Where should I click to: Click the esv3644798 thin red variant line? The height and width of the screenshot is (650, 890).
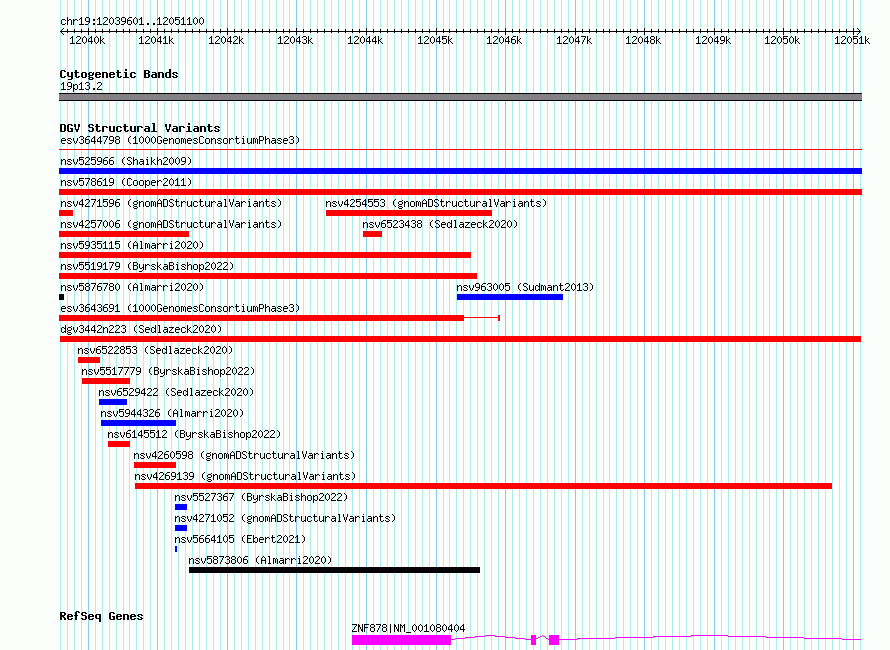460,150
